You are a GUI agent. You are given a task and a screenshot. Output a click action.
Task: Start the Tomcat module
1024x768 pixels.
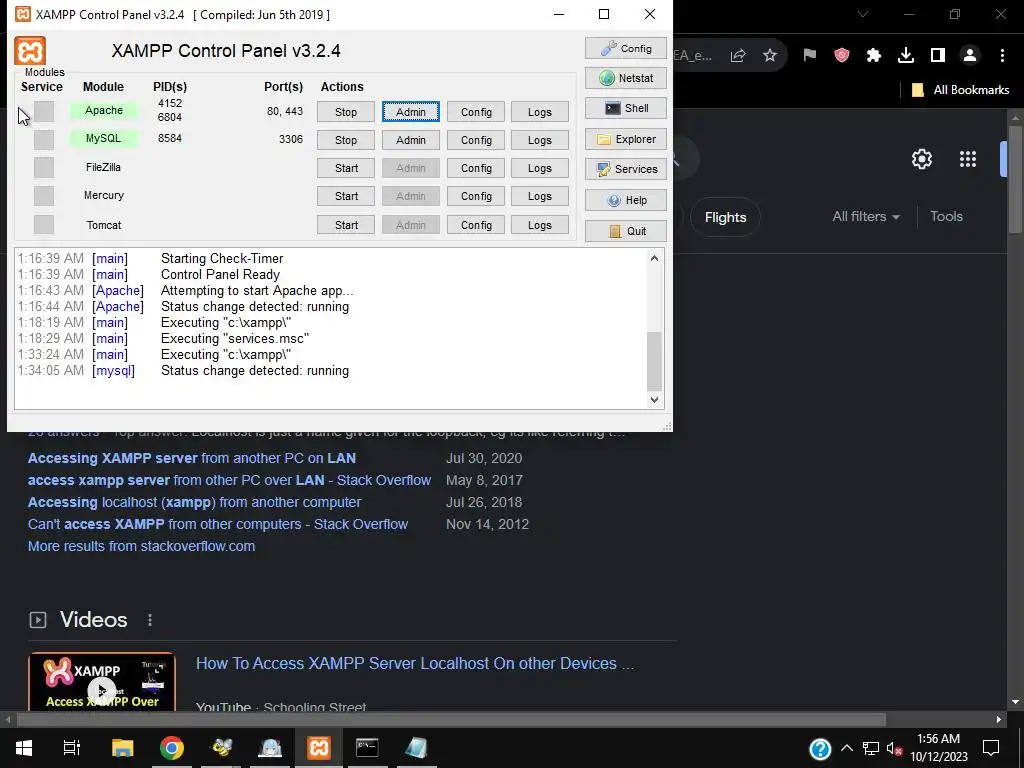coord(346,225)
